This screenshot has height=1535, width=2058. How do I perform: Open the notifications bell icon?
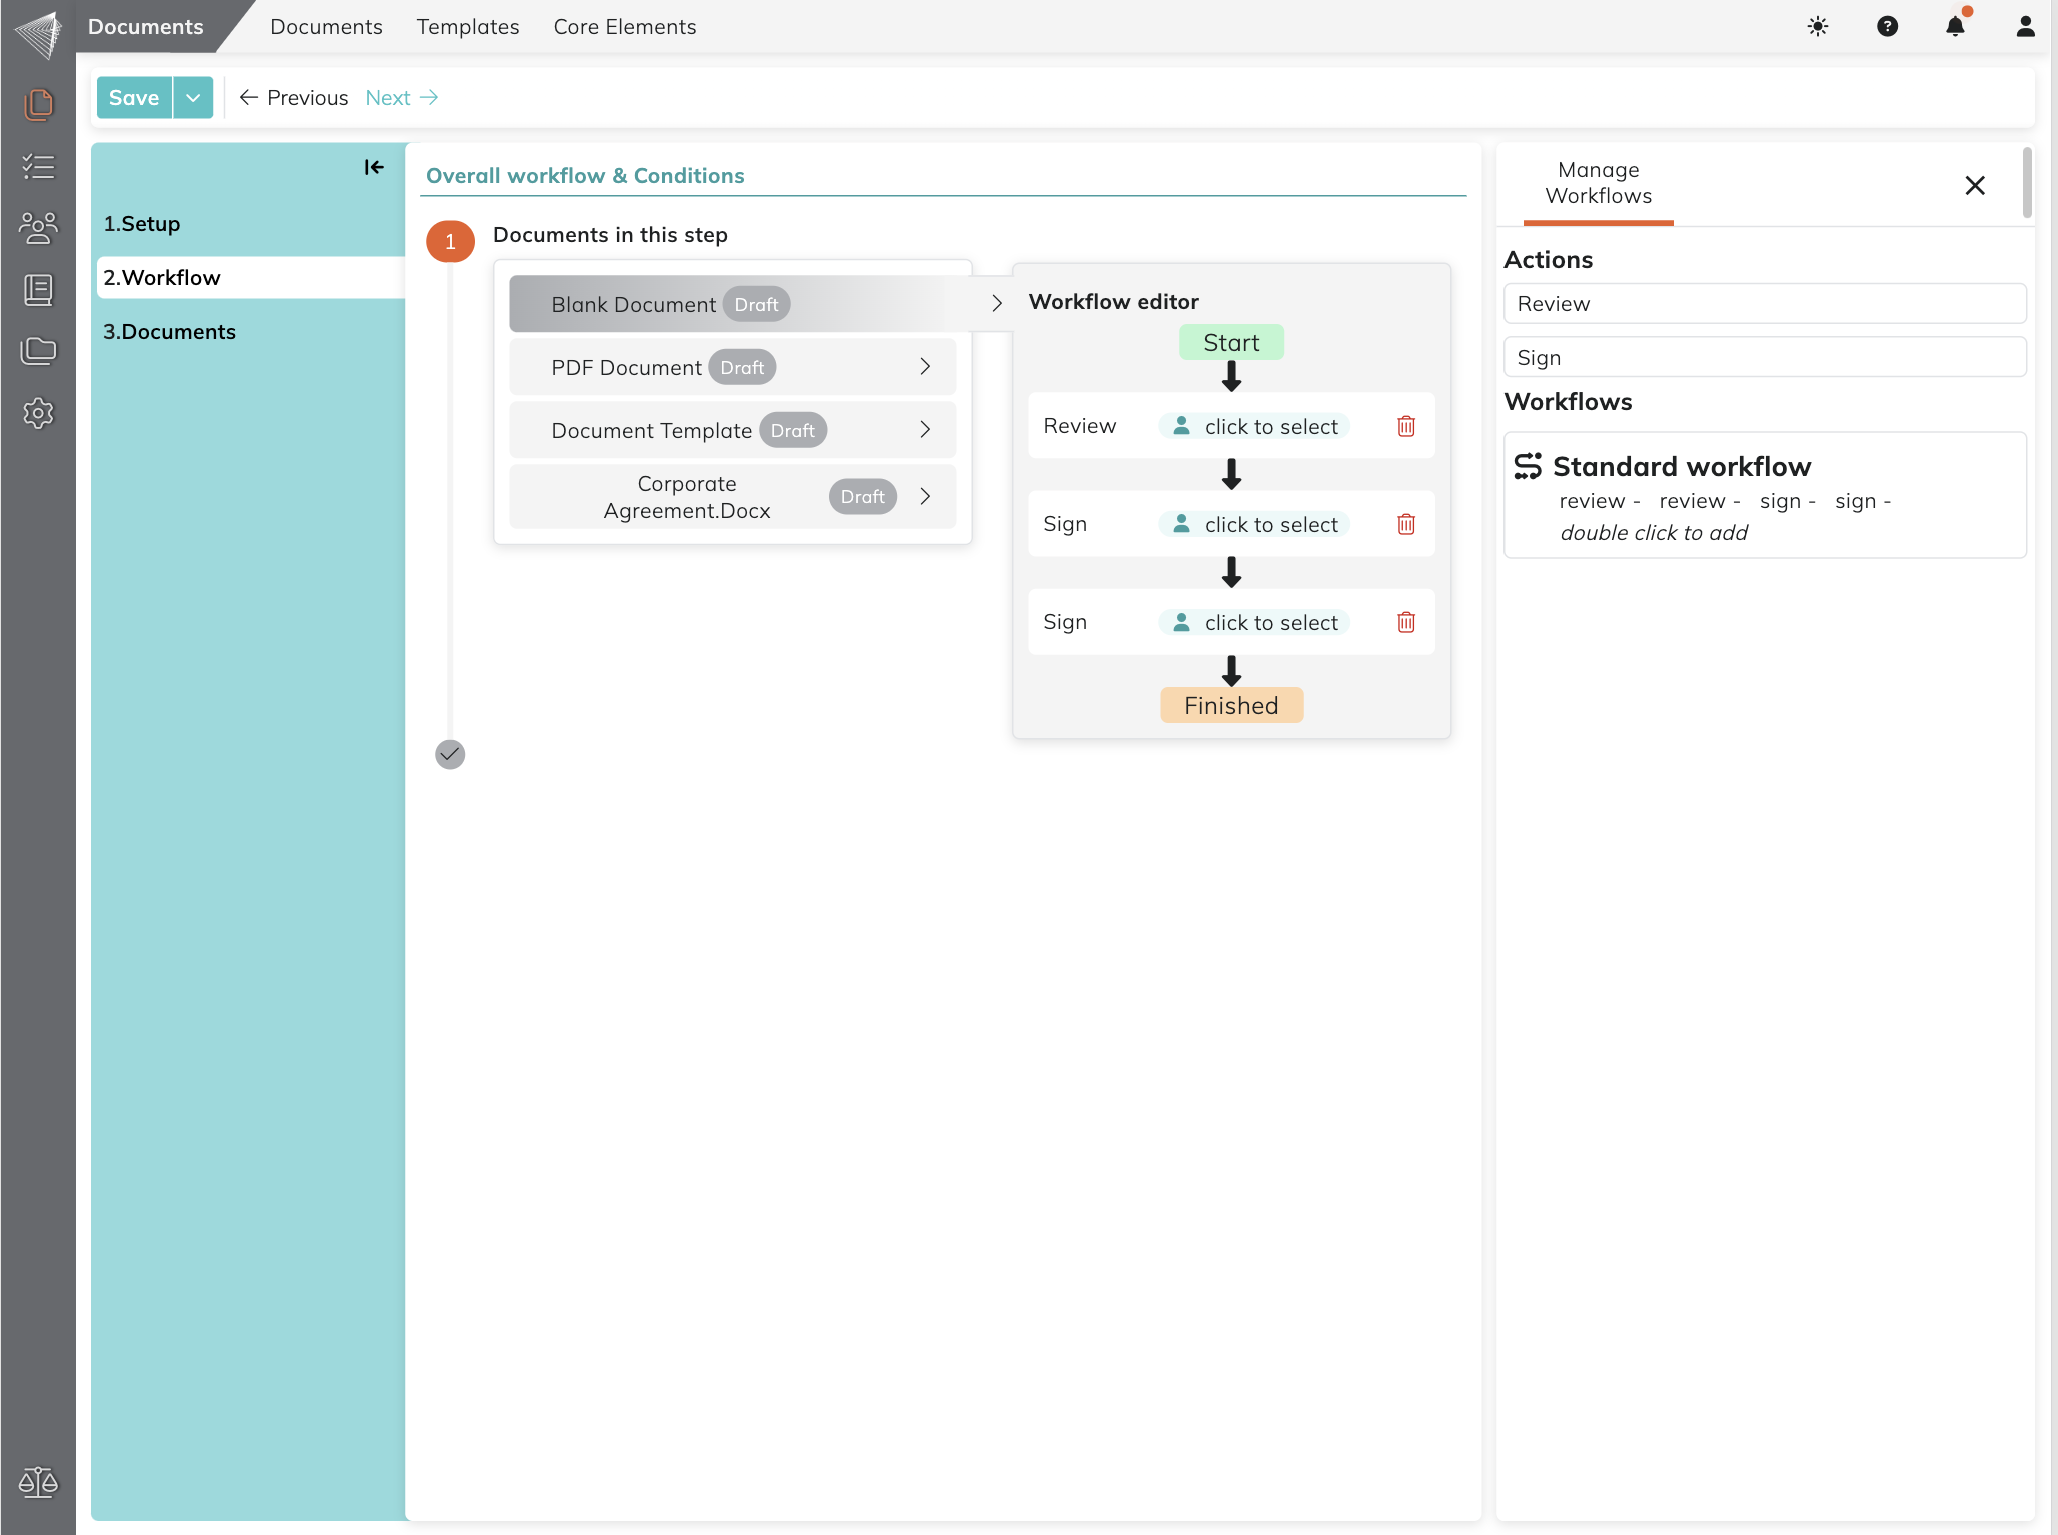pyautogui.click(x=1955, y=27)
